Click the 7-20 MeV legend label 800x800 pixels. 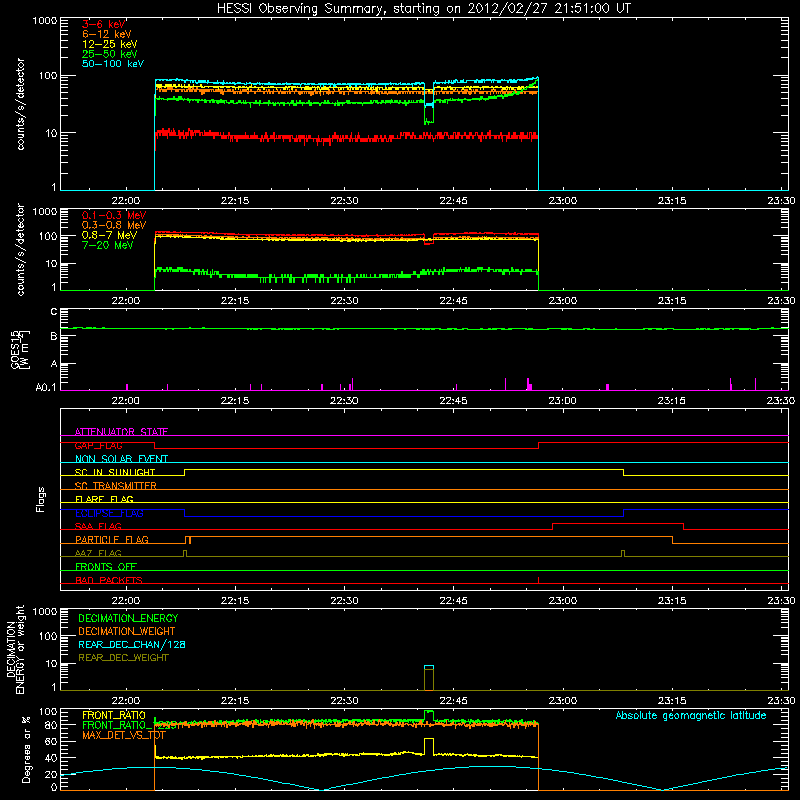(x=107, y=245)
